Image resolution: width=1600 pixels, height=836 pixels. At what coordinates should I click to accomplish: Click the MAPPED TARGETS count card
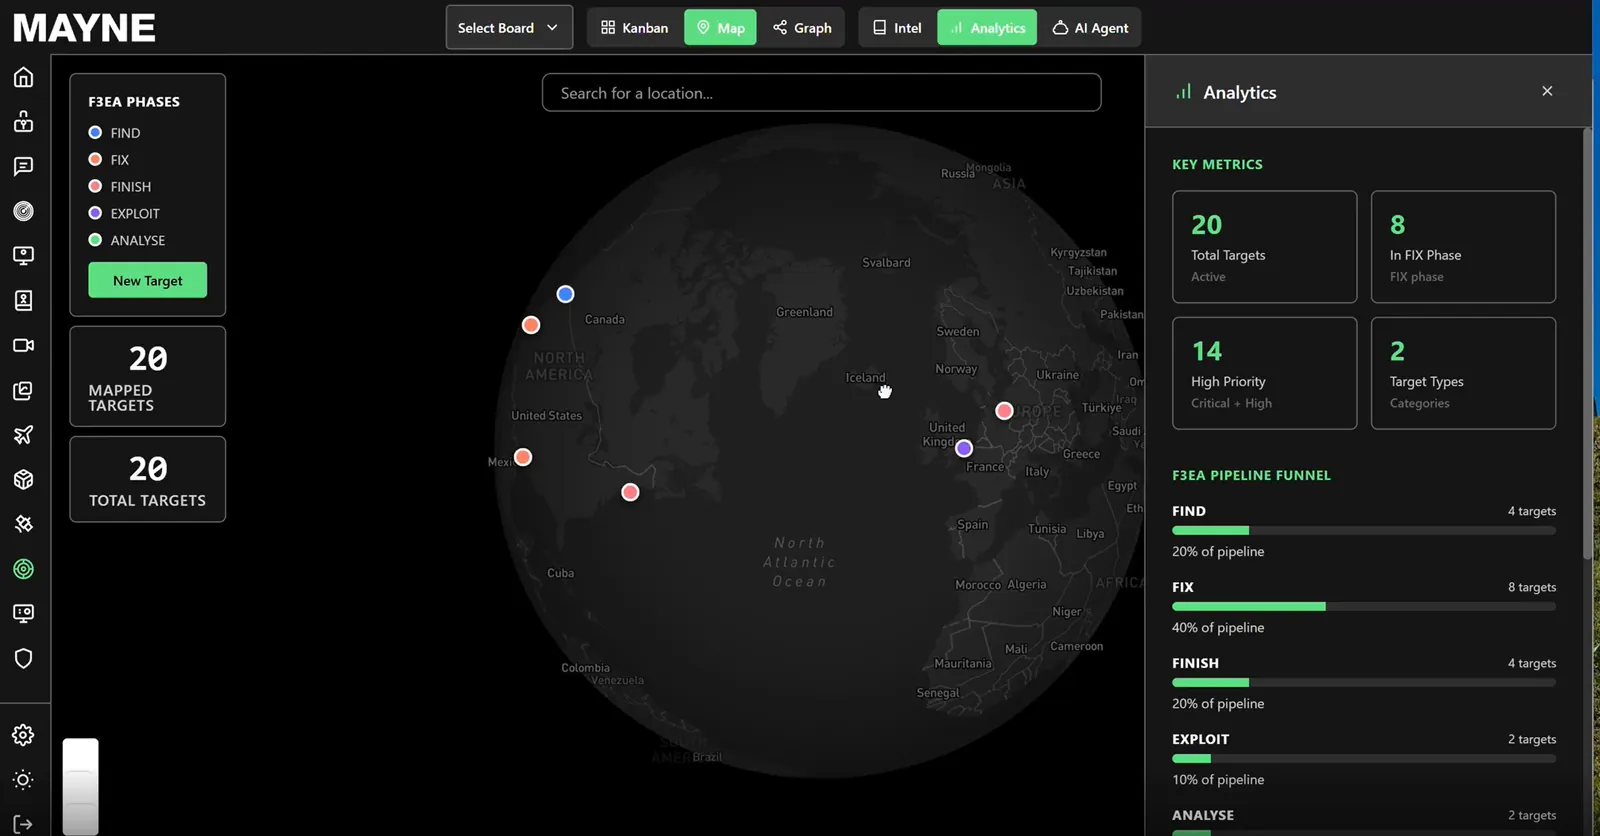click(148, 376)
